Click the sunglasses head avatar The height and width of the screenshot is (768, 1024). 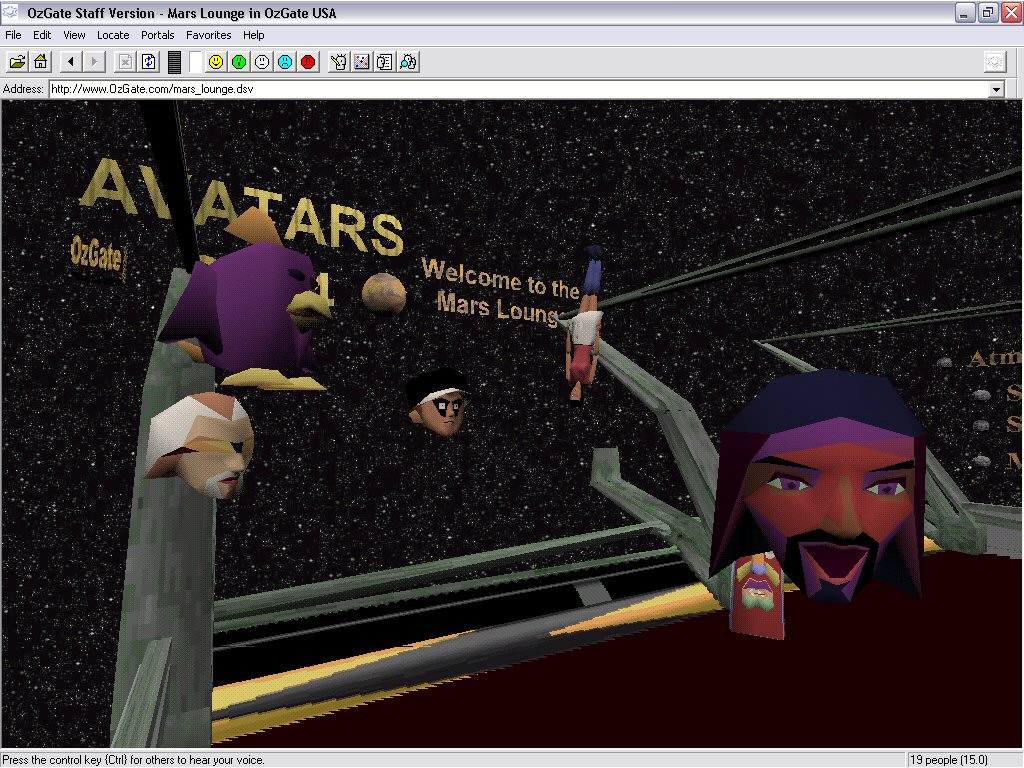click(x=440, y=402)
